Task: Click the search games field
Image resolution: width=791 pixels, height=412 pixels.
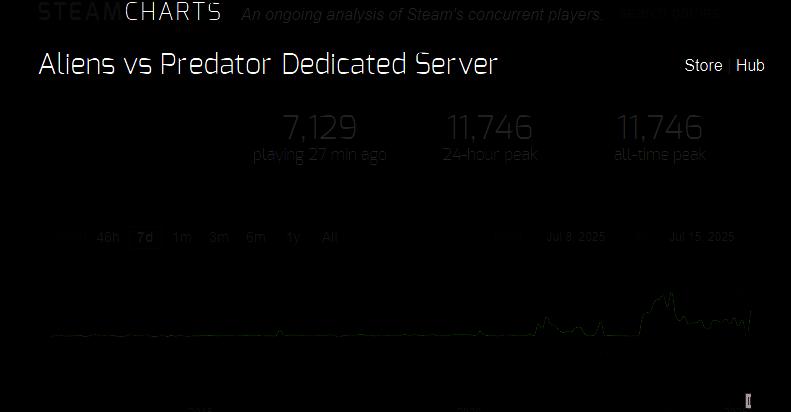Action: (x=669, y=13)
